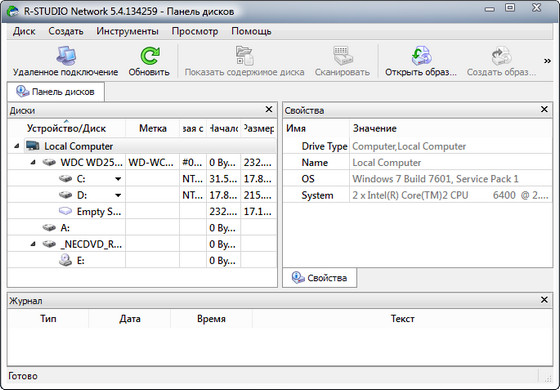Open the Диск menu

tap(24, 31)
